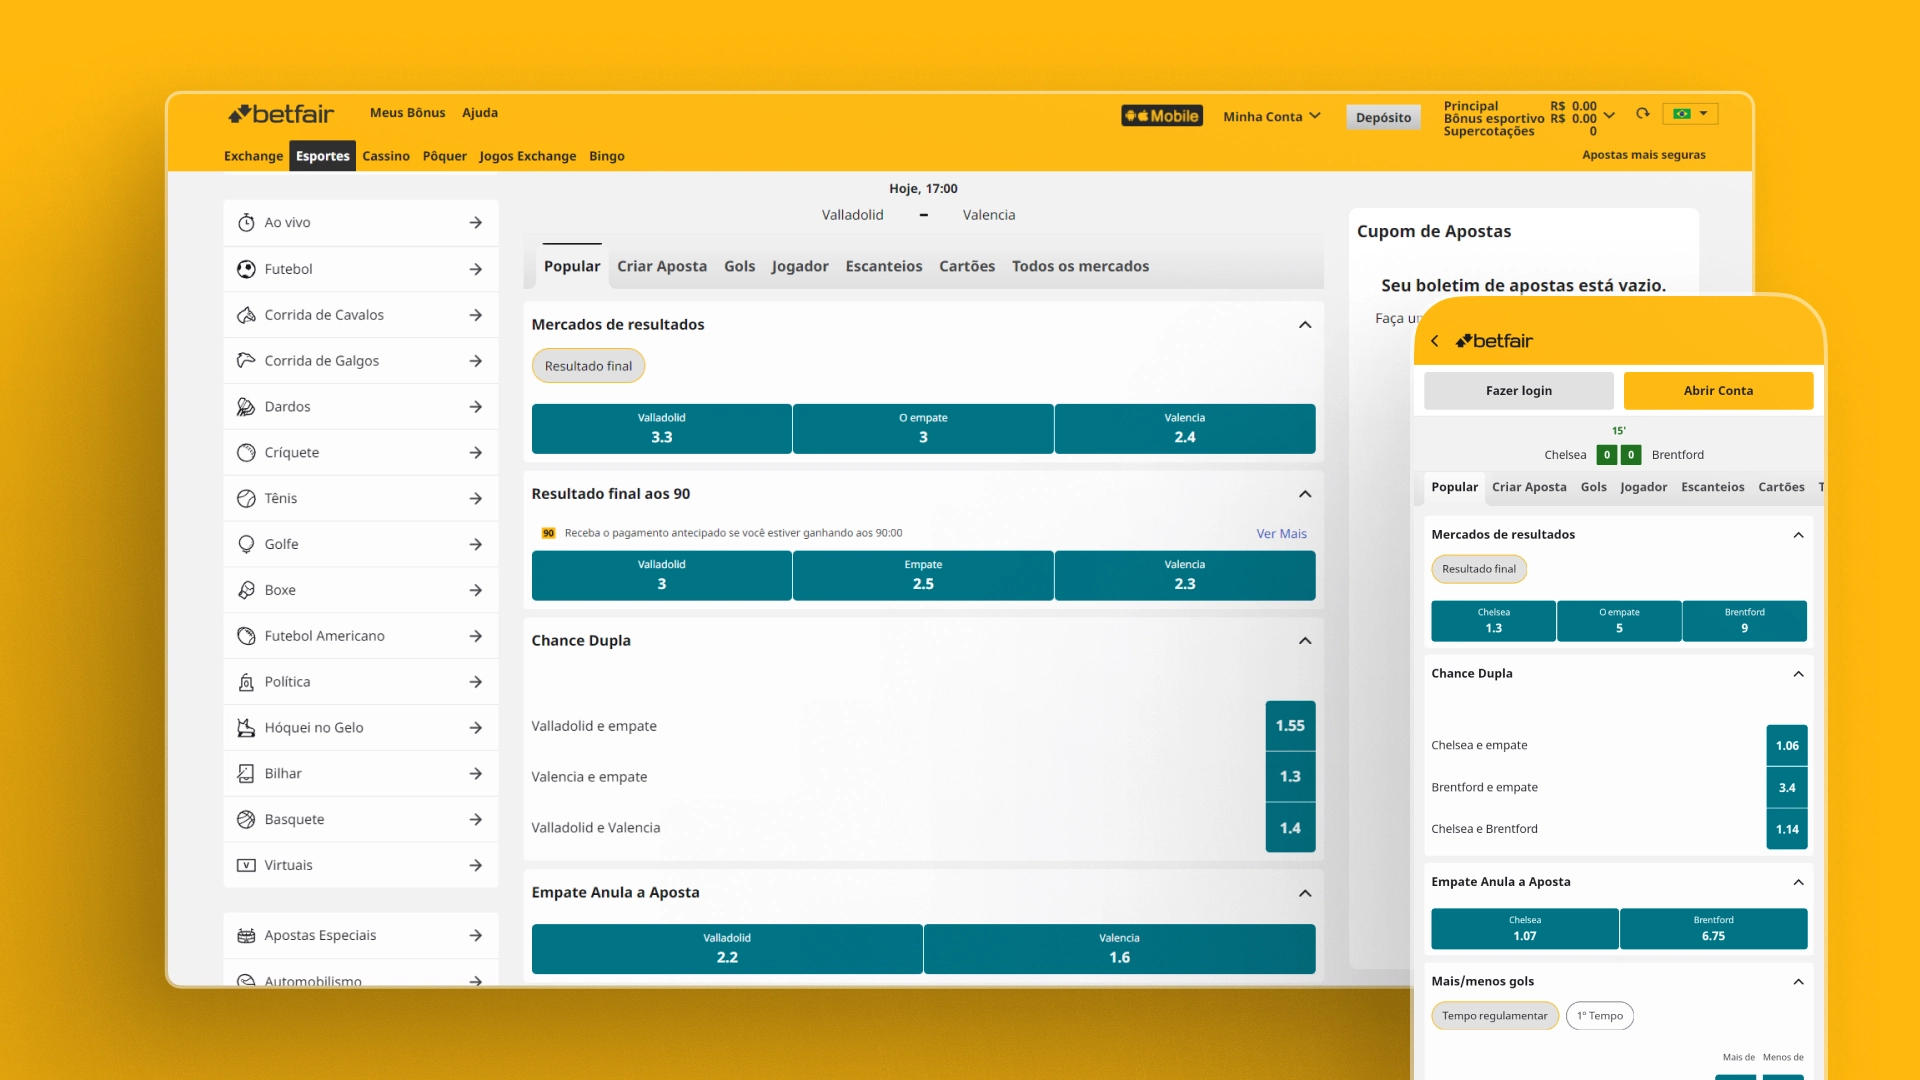This screenshot has height=1080, width=1920.
Task: Select the Hóquei no Gelo skate icon
Action: 246,728
